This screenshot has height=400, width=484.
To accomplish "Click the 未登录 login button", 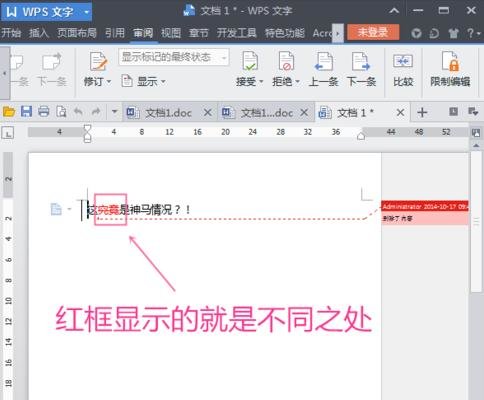I will [373, 32].
